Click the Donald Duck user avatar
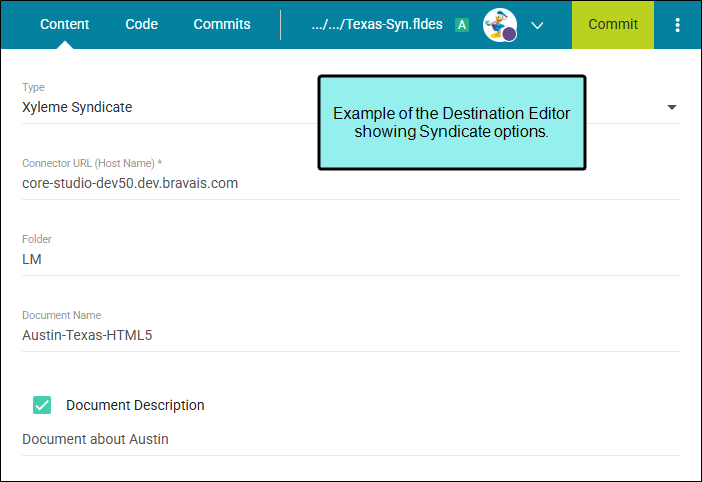 pyautogui.click(x=498, y=24)
